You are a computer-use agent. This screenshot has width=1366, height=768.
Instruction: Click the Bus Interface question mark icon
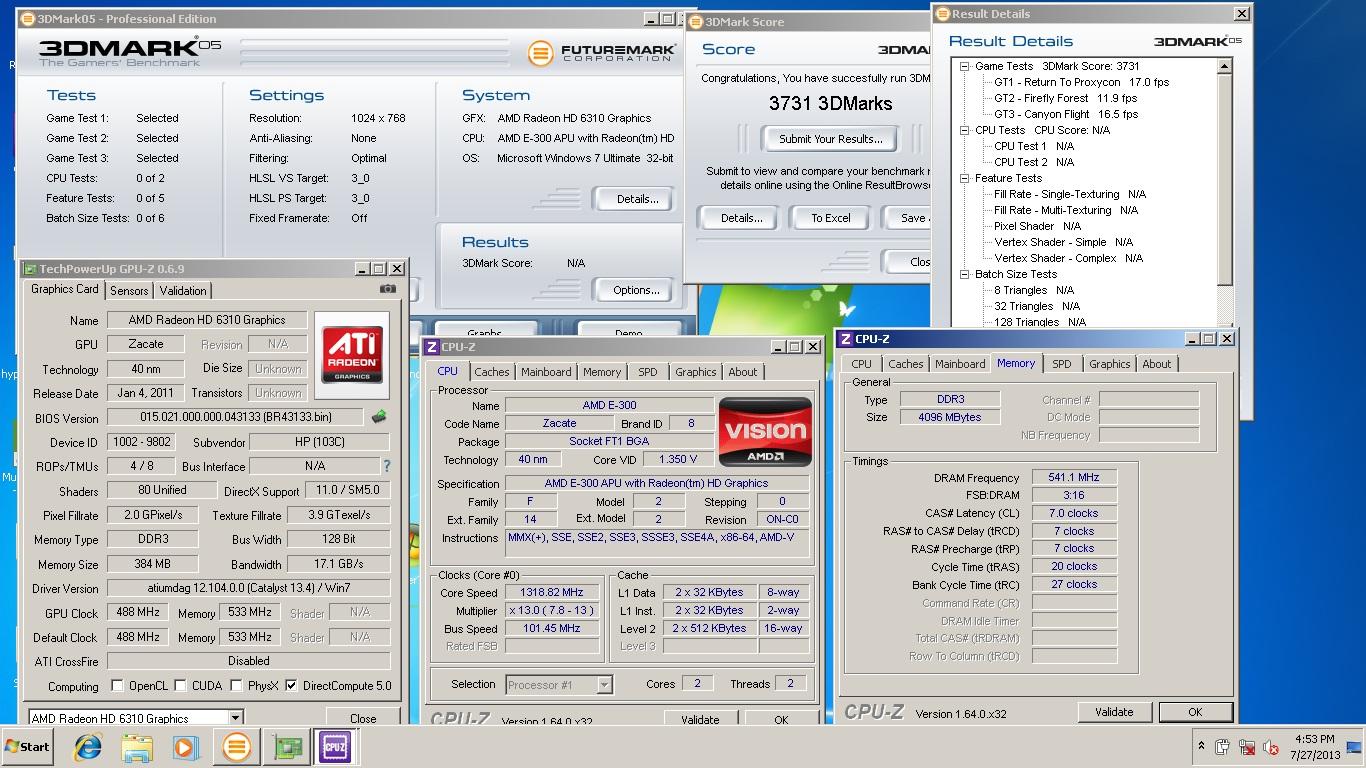(x=386, y=466)
